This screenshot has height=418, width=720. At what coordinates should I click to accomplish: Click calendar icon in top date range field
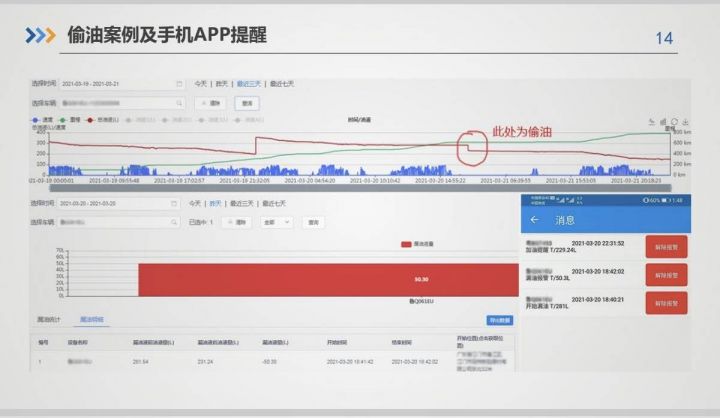180,84
